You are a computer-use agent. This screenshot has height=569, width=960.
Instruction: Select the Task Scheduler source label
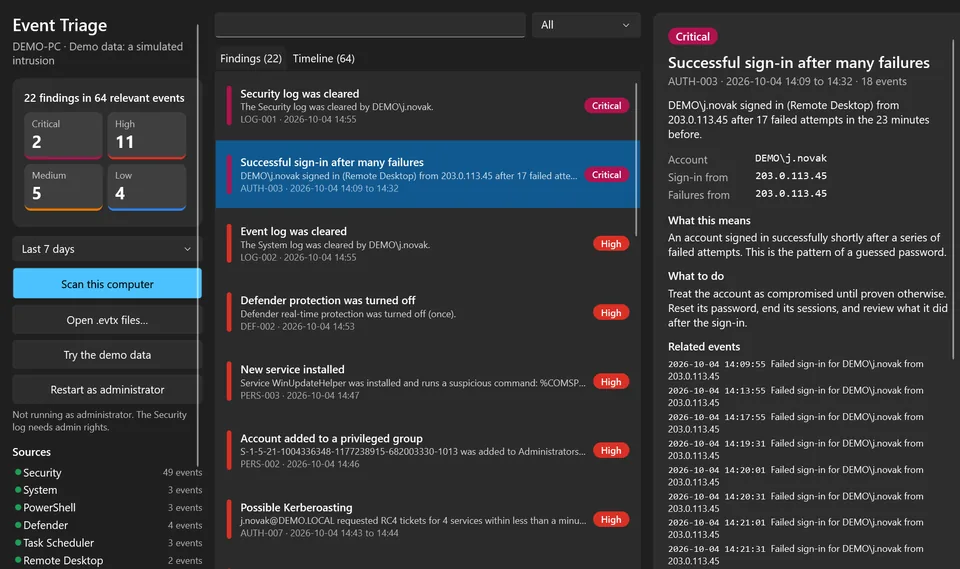[x=59, y=543]
